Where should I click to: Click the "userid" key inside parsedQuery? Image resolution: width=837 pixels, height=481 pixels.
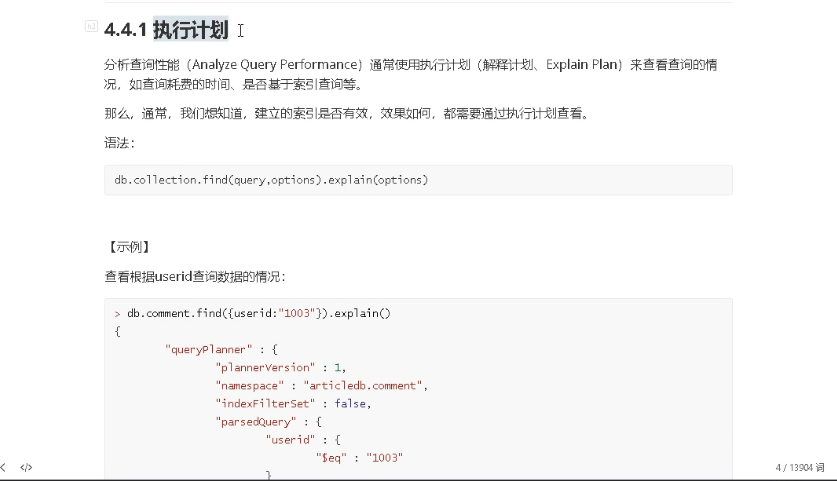[290, 440]
